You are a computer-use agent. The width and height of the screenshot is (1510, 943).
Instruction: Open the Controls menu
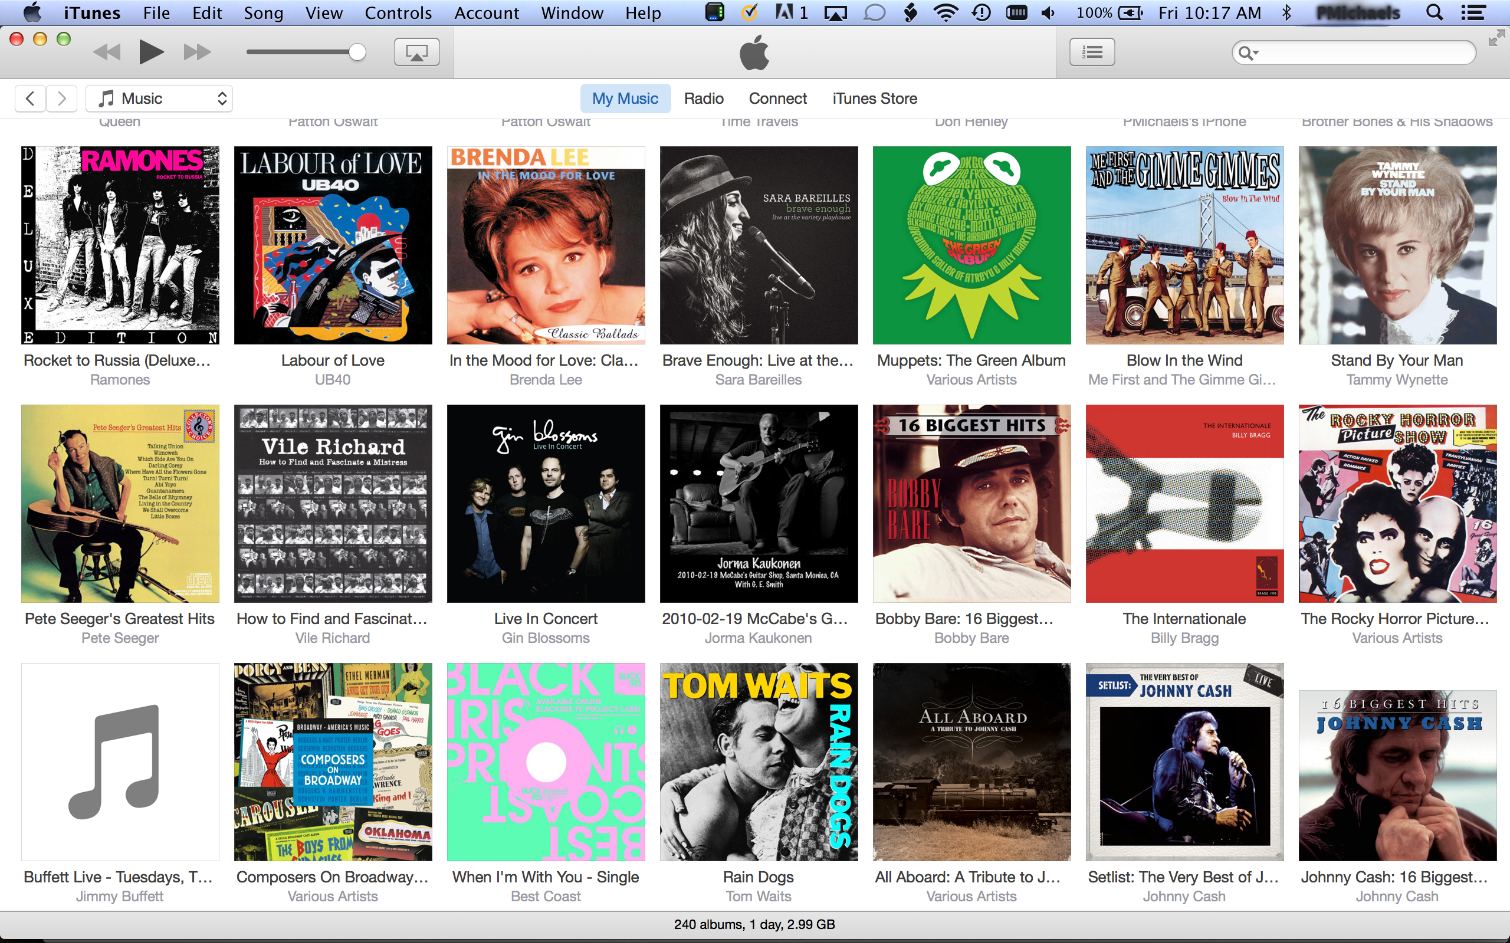[398, 13]
